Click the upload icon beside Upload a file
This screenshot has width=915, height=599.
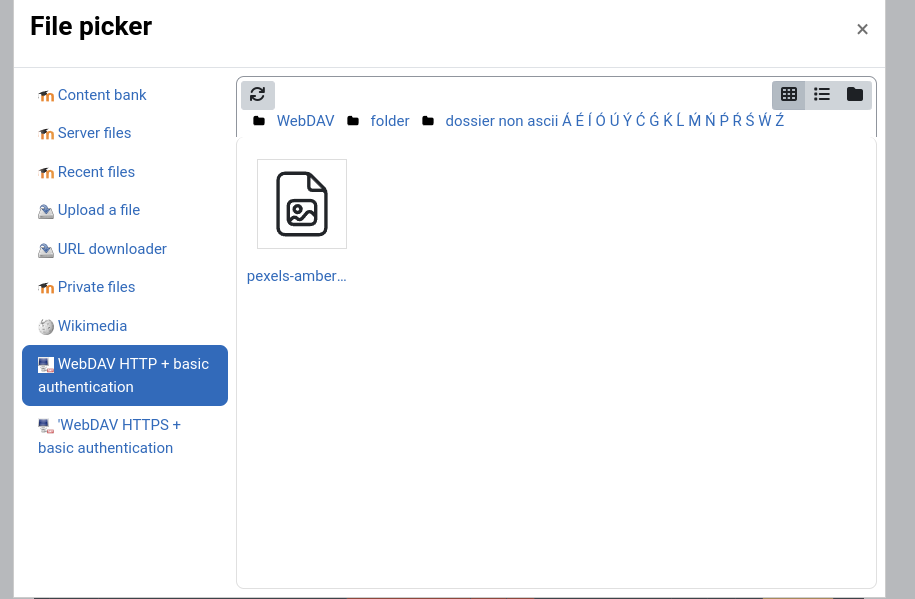pyautogui.click(x=46, y=211)
